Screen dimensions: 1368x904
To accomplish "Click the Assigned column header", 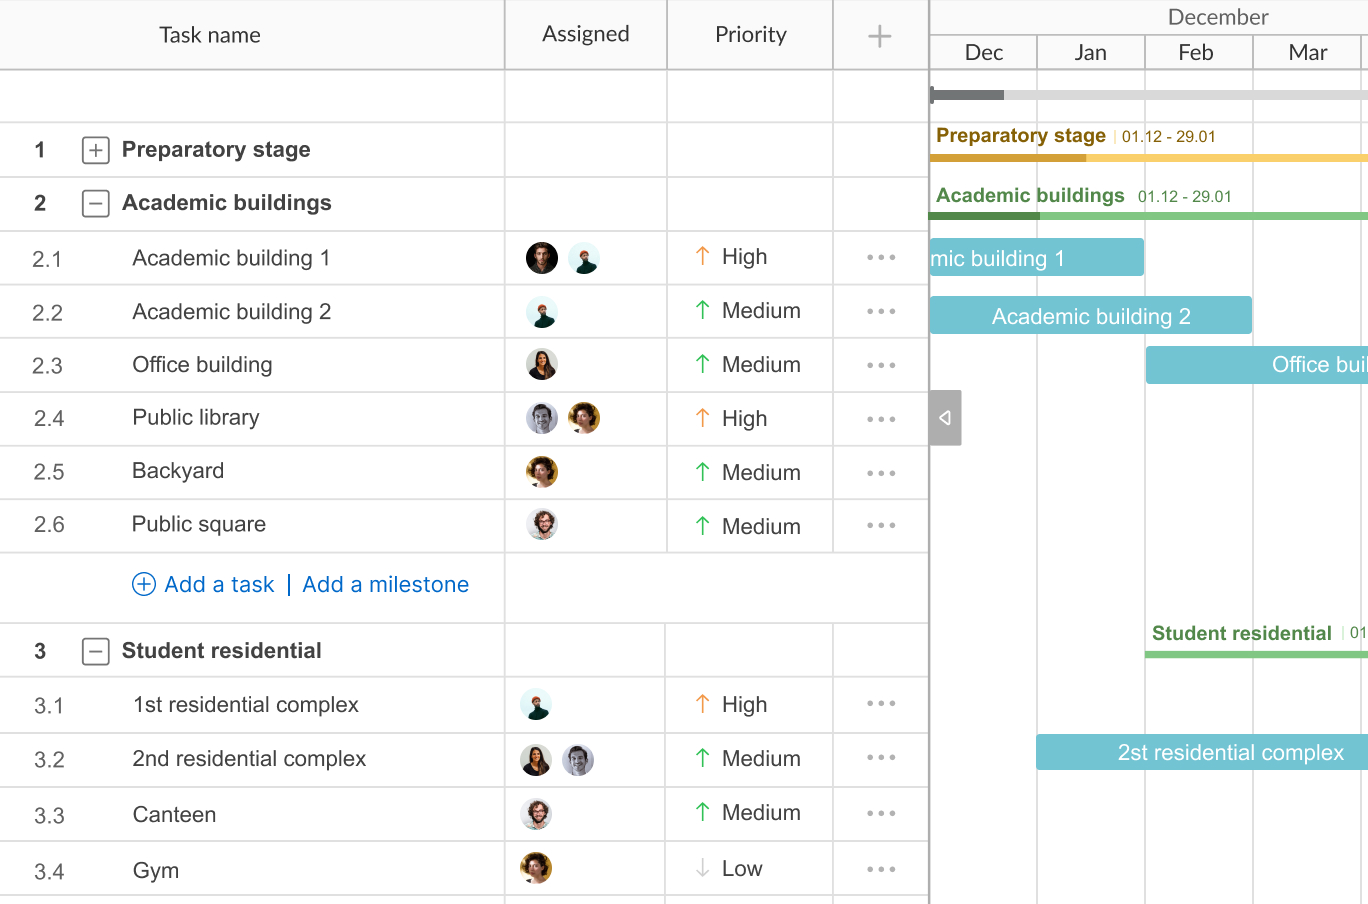I will [x=585, y=35].
